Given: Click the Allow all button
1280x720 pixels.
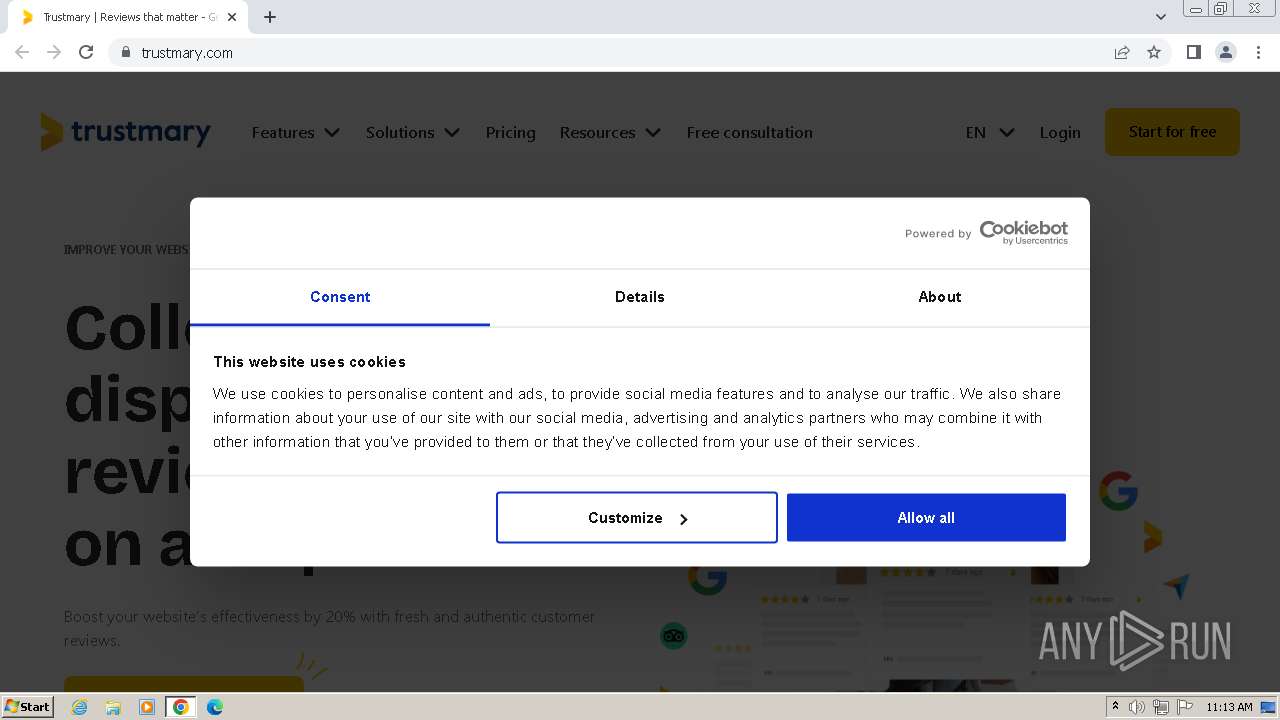Looking at the screenshot, I should (926, 518).
